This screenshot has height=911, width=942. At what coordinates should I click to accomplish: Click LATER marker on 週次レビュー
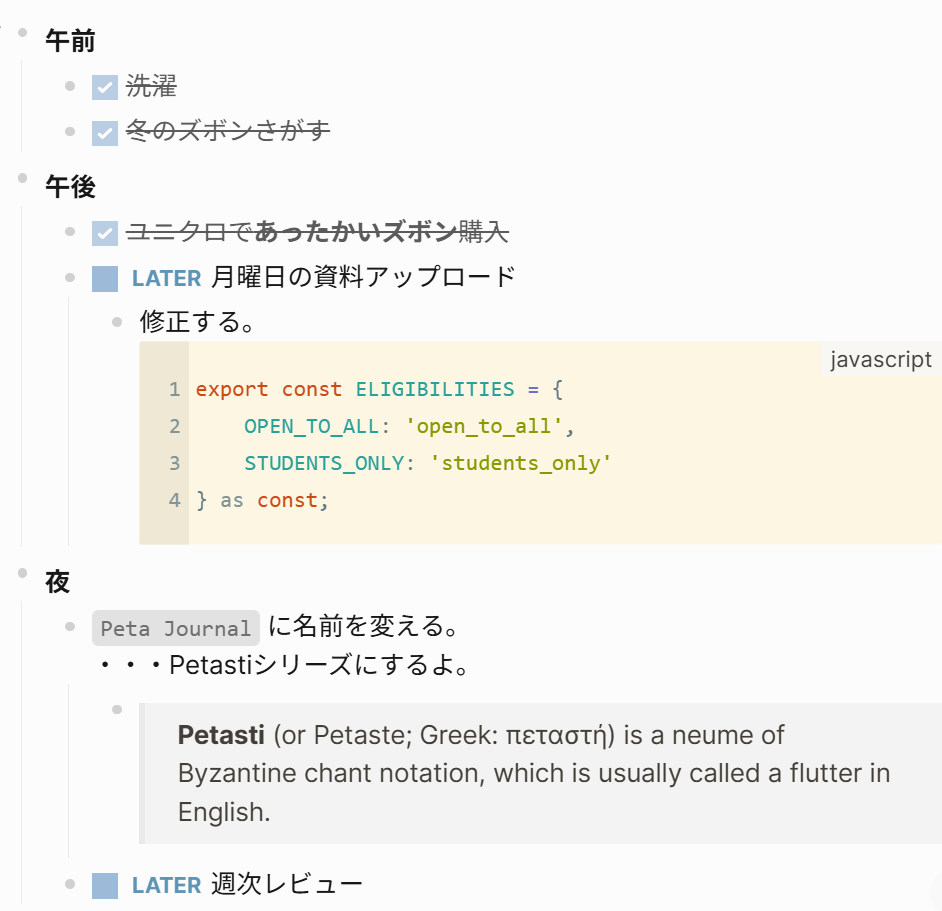coord(166,886)
